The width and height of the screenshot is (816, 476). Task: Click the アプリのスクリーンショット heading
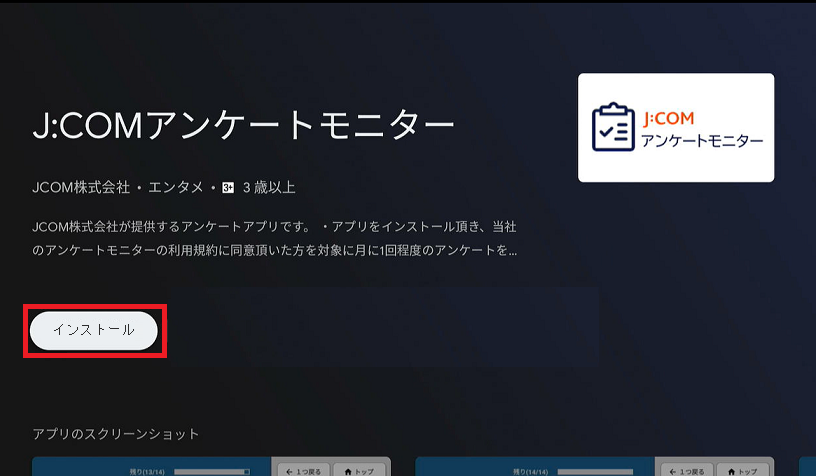tap(116, 434)
